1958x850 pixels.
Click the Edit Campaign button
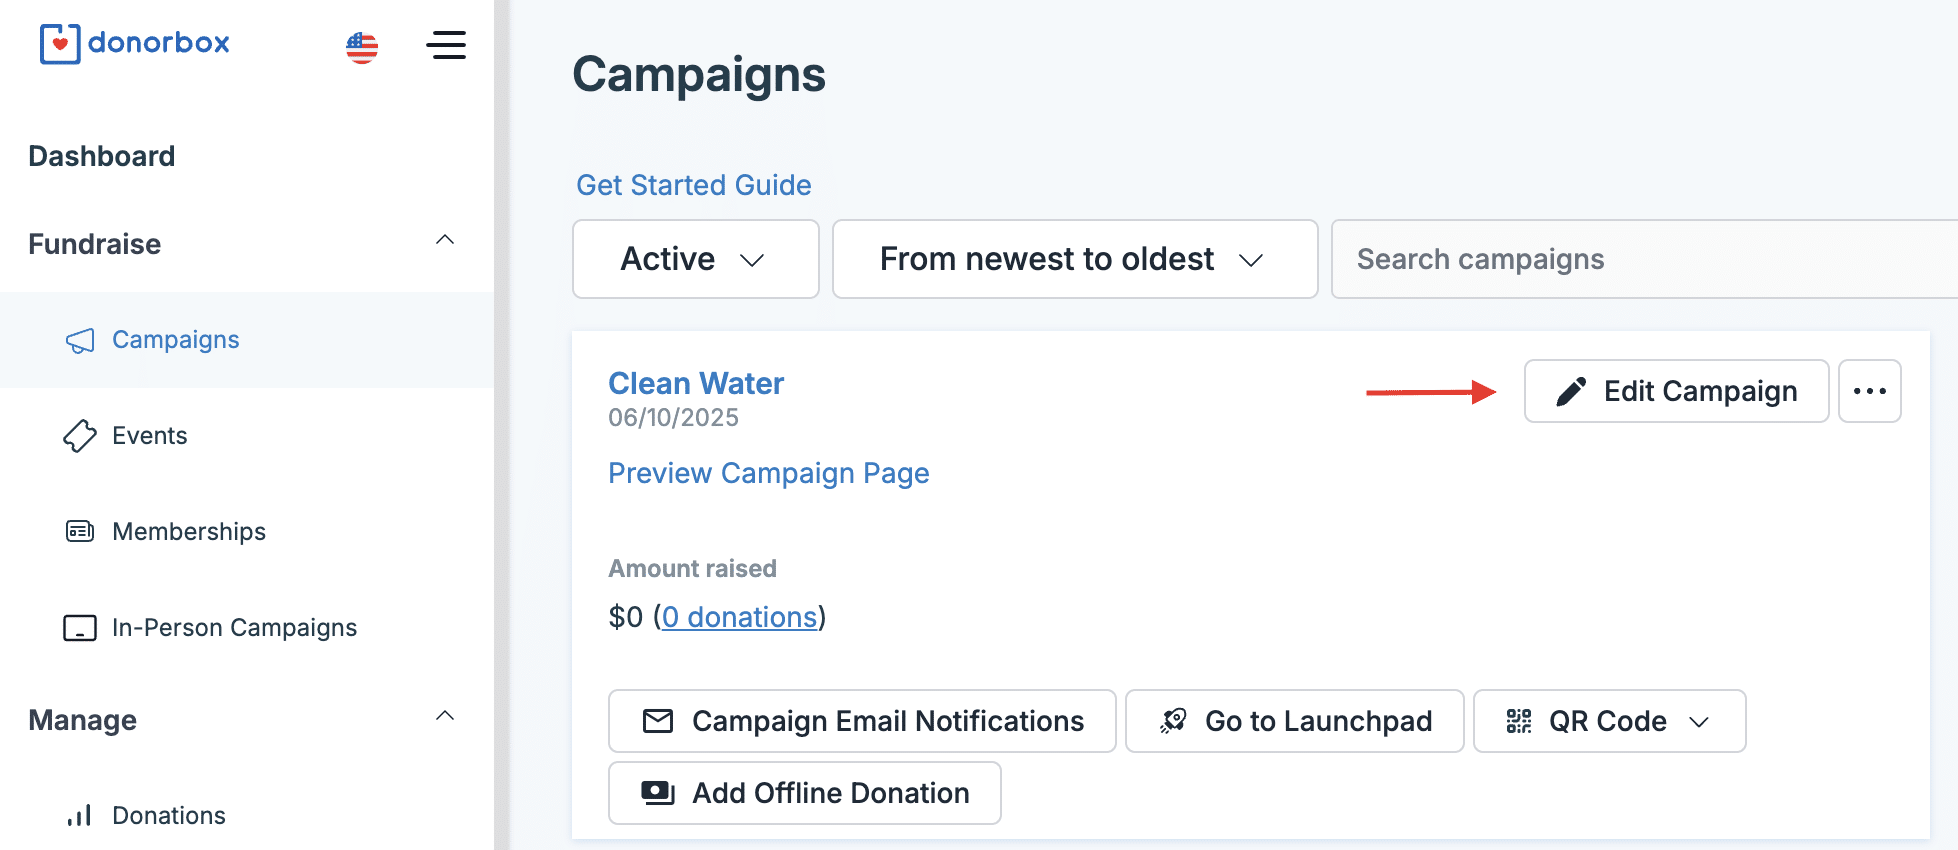1676,391
